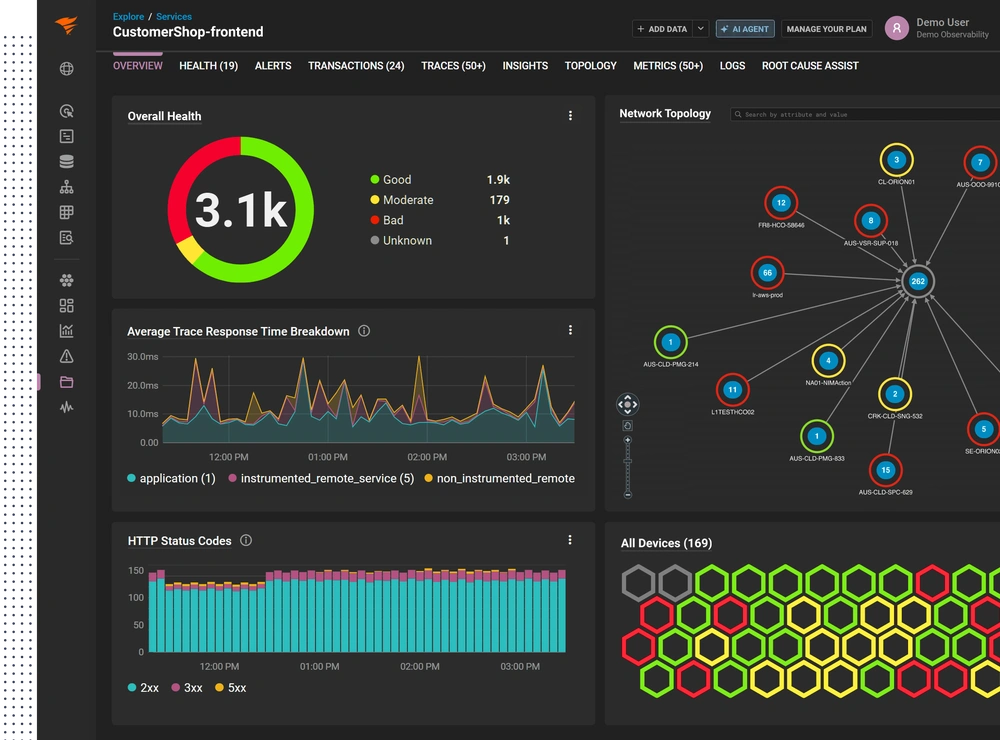
Task: Toggle the 3xx legend series
Action: click(187, 688)
